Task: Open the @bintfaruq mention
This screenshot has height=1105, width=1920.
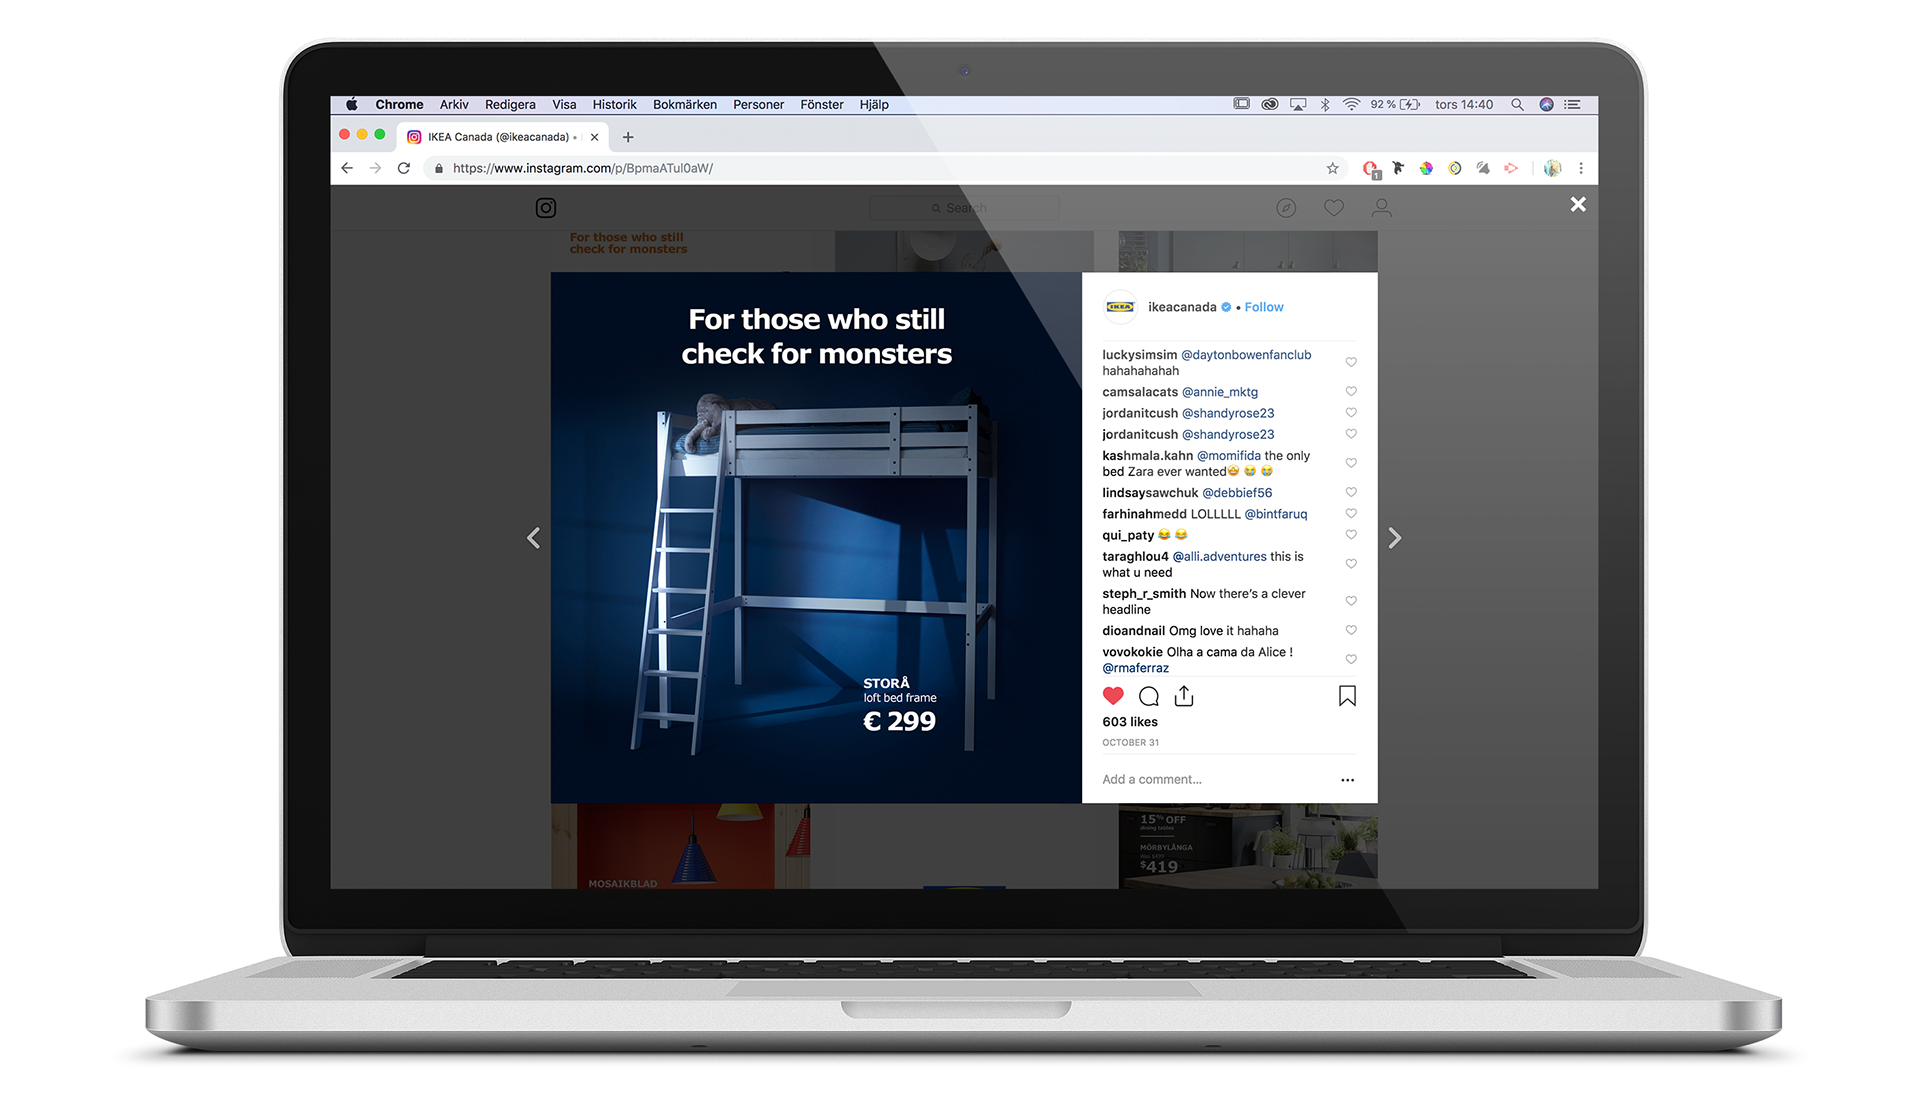Action: [x=1276, y=514]
